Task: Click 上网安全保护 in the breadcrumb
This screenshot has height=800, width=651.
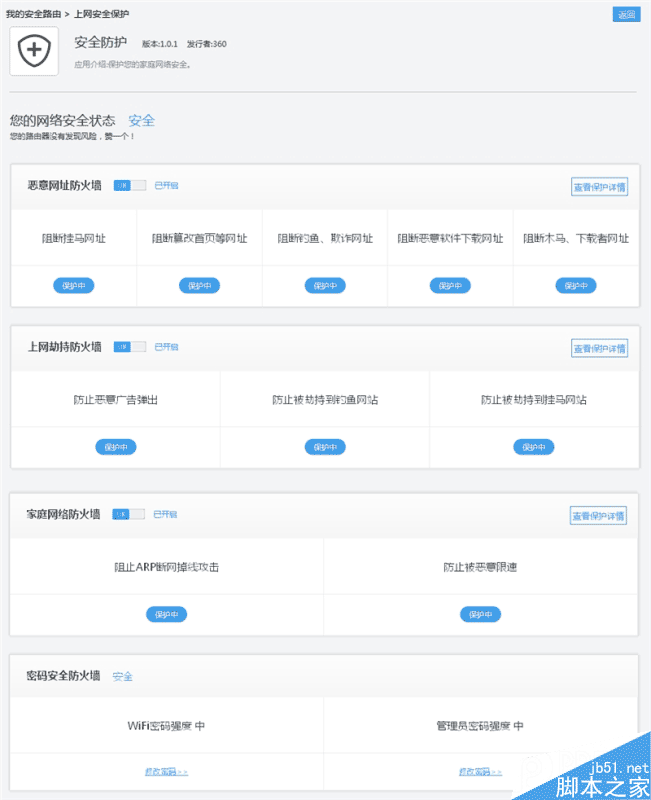Action: coord(102,14)
